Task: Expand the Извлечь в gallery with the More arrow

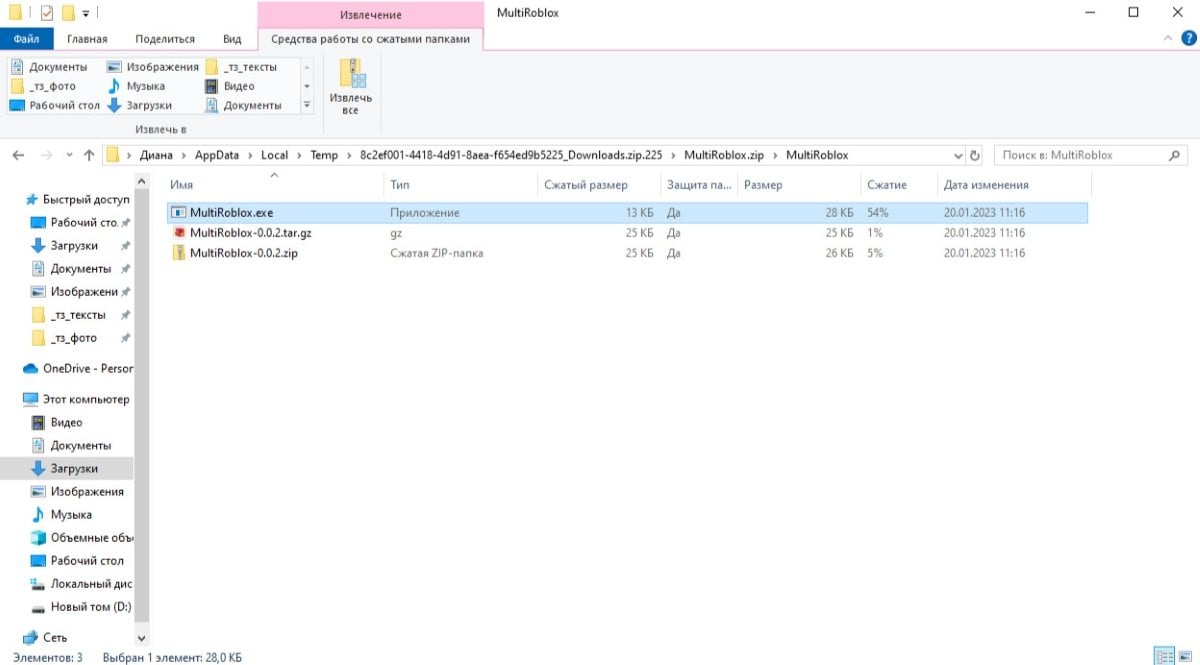Action: tap(307, 105)
